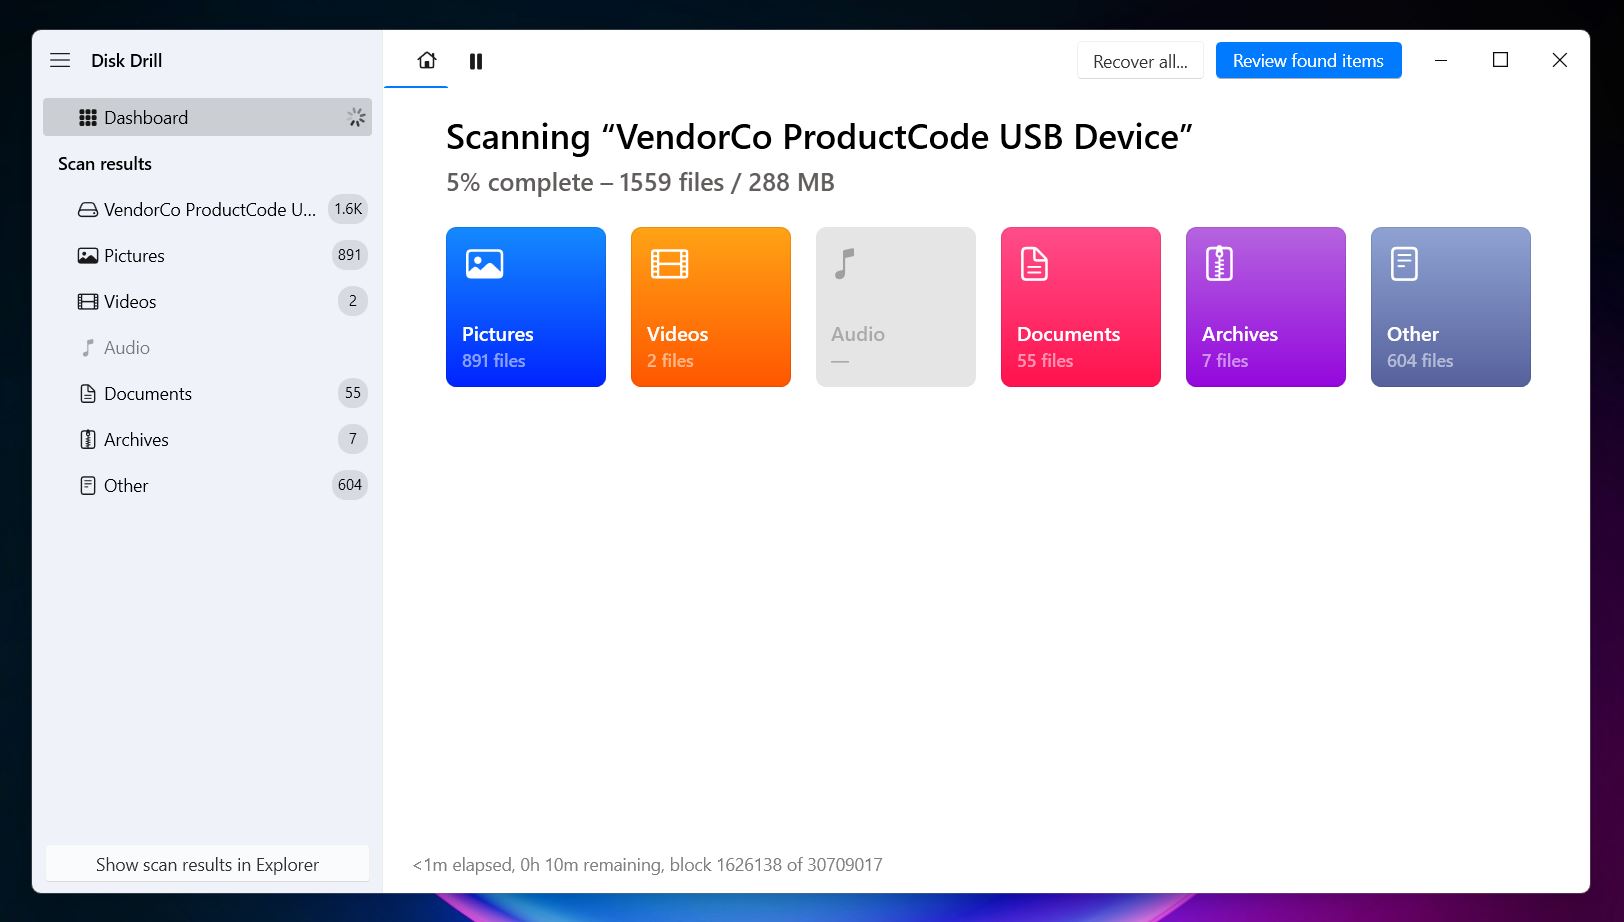
Task: Click the music note on Audio card
Action: [845, 264]
